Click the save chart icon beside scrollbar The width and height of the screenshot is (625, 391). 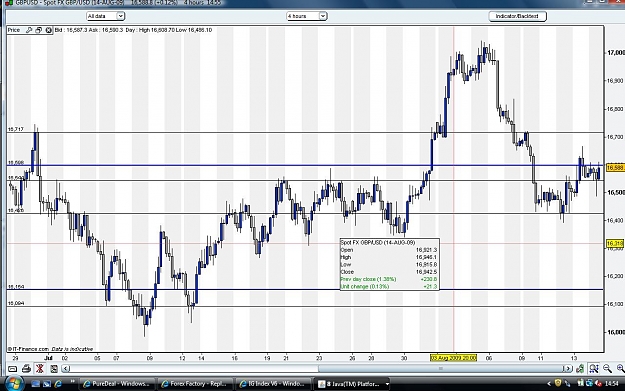point(54,369)
